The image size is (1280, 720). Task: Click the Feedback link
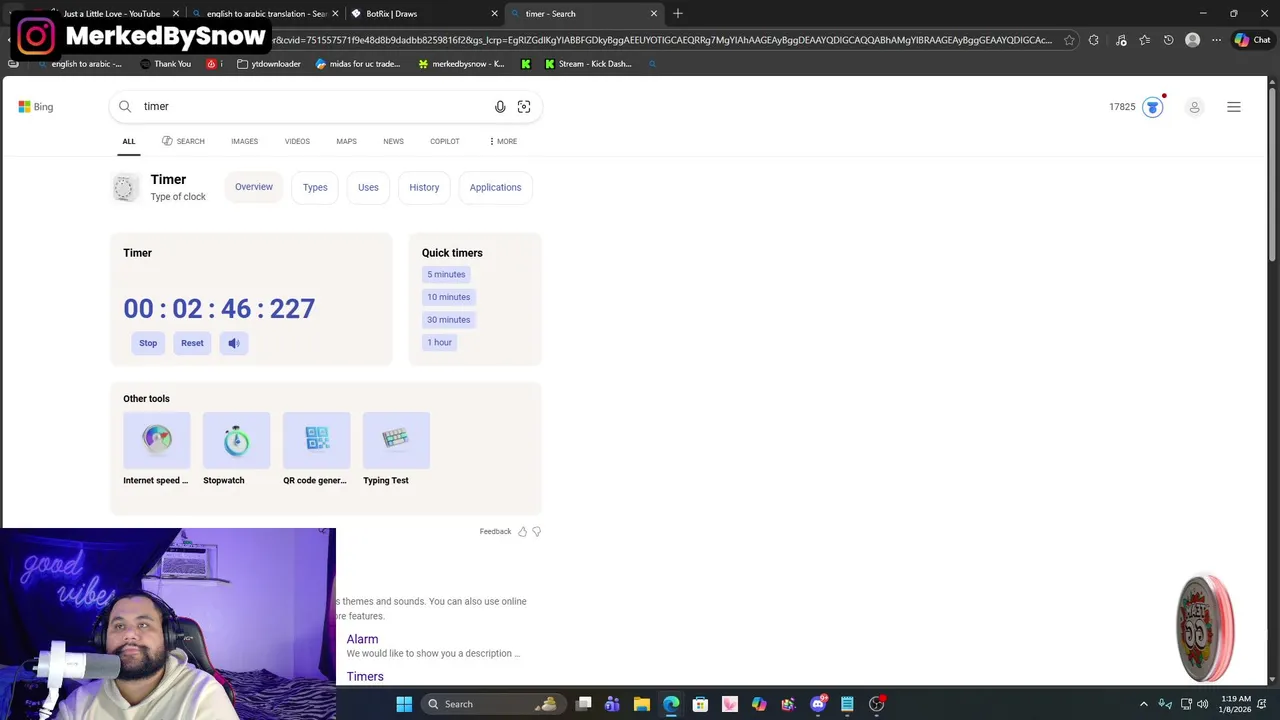(495, 532)
